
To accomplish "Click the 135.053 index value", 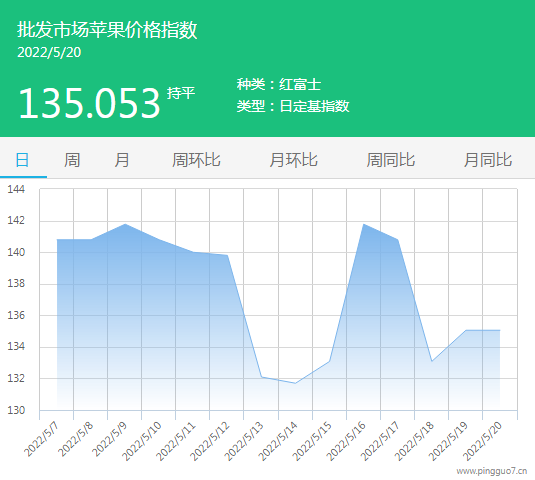I will [x=89, y=103].
